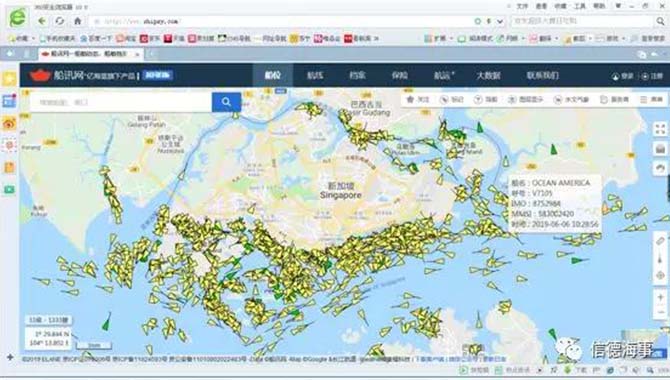Click the yellow star sidebar icon

pyautogui.click(x=9, y=79)
